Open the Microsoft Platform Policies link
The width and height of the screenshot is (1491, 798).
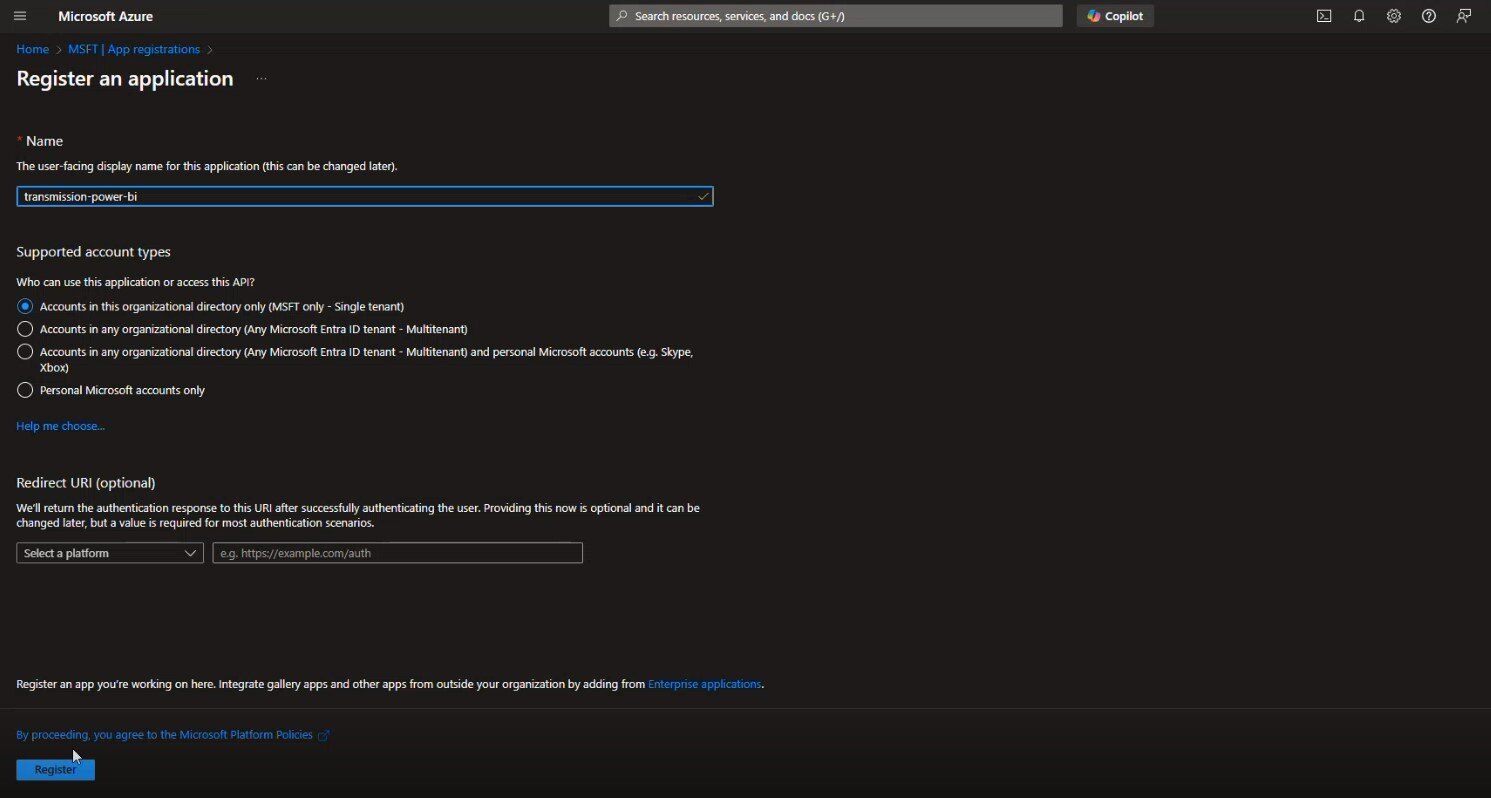tap(164, 735)
